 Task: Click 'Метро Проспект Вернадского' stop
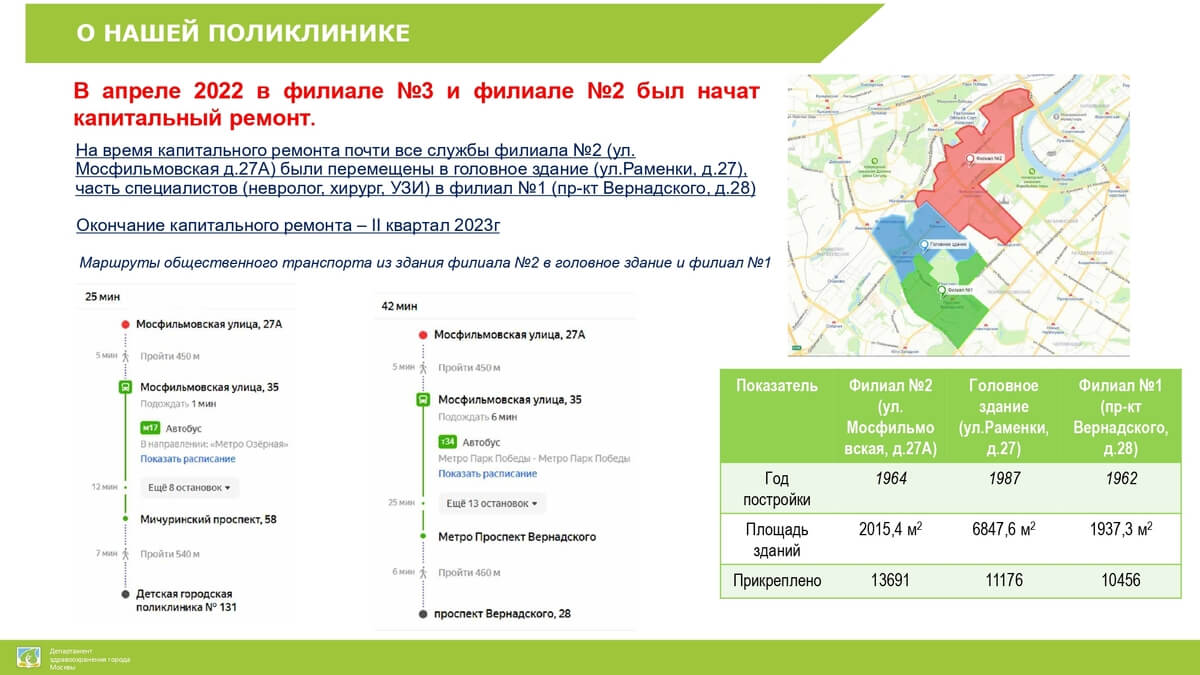coord(517,537)
